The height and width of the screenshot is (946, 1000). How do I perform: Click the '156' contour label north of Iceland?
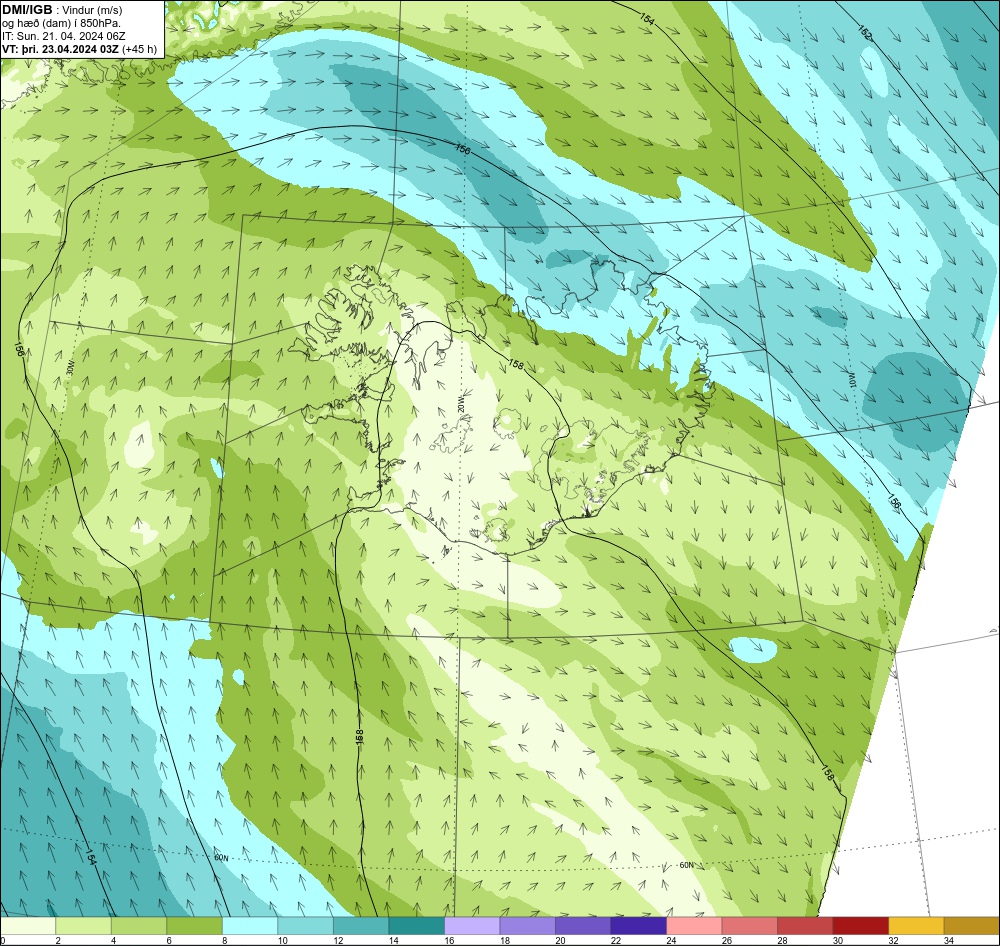pos(464,150)
